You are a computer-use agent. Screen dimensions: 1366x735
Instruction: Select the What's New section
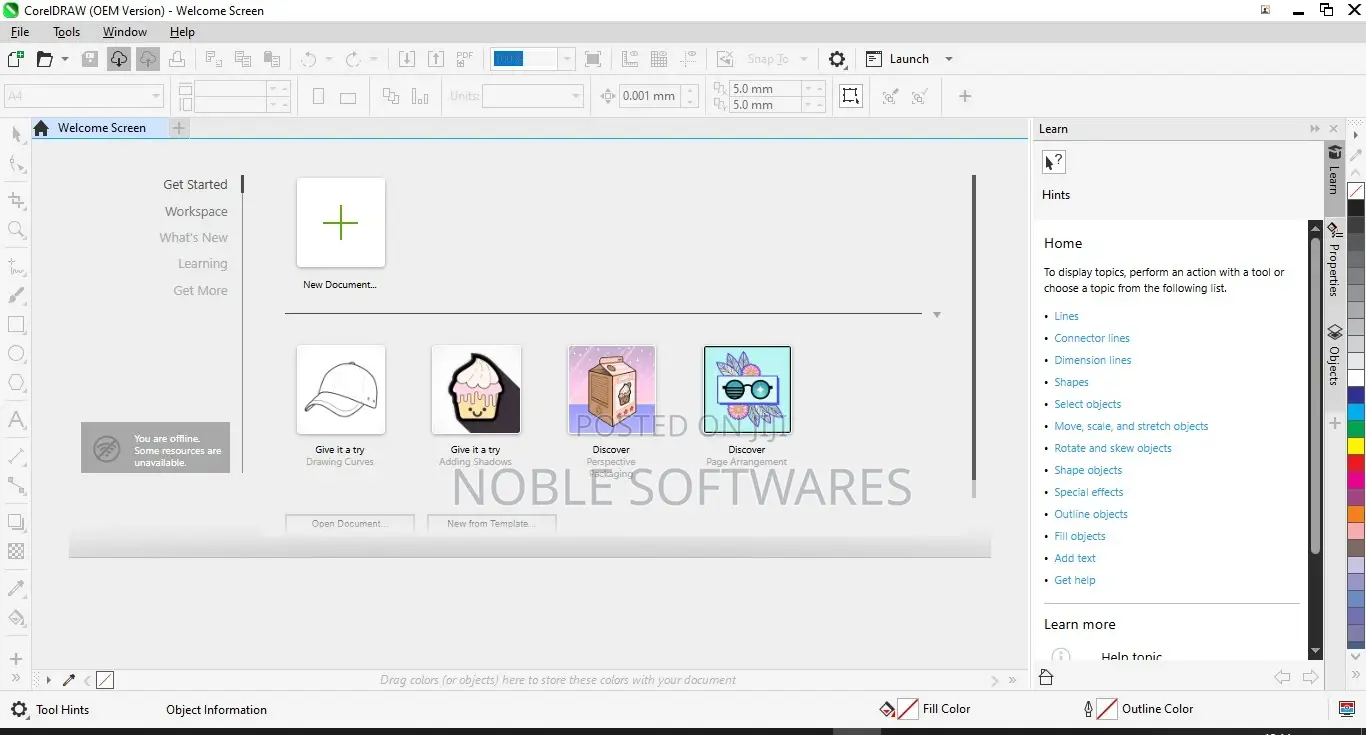point(193,238)
